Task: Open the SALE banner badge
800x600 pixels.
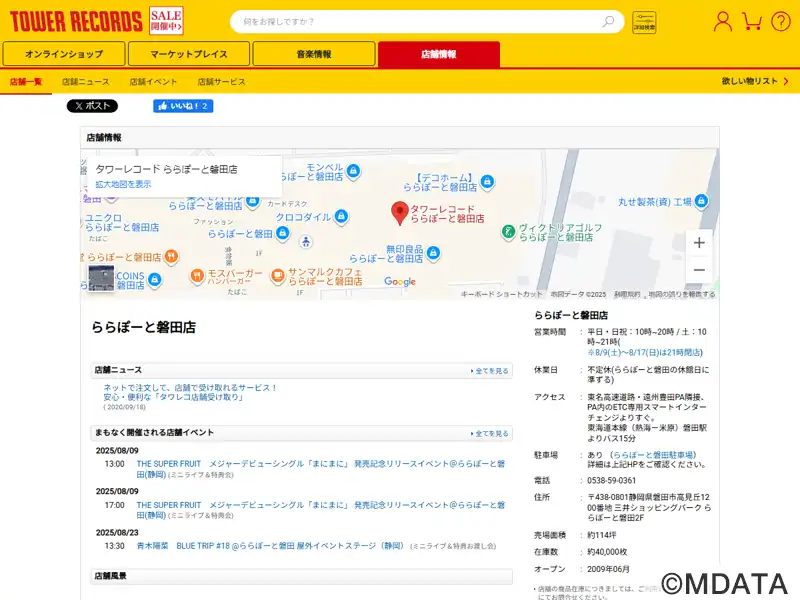Action: coord(166,20)
